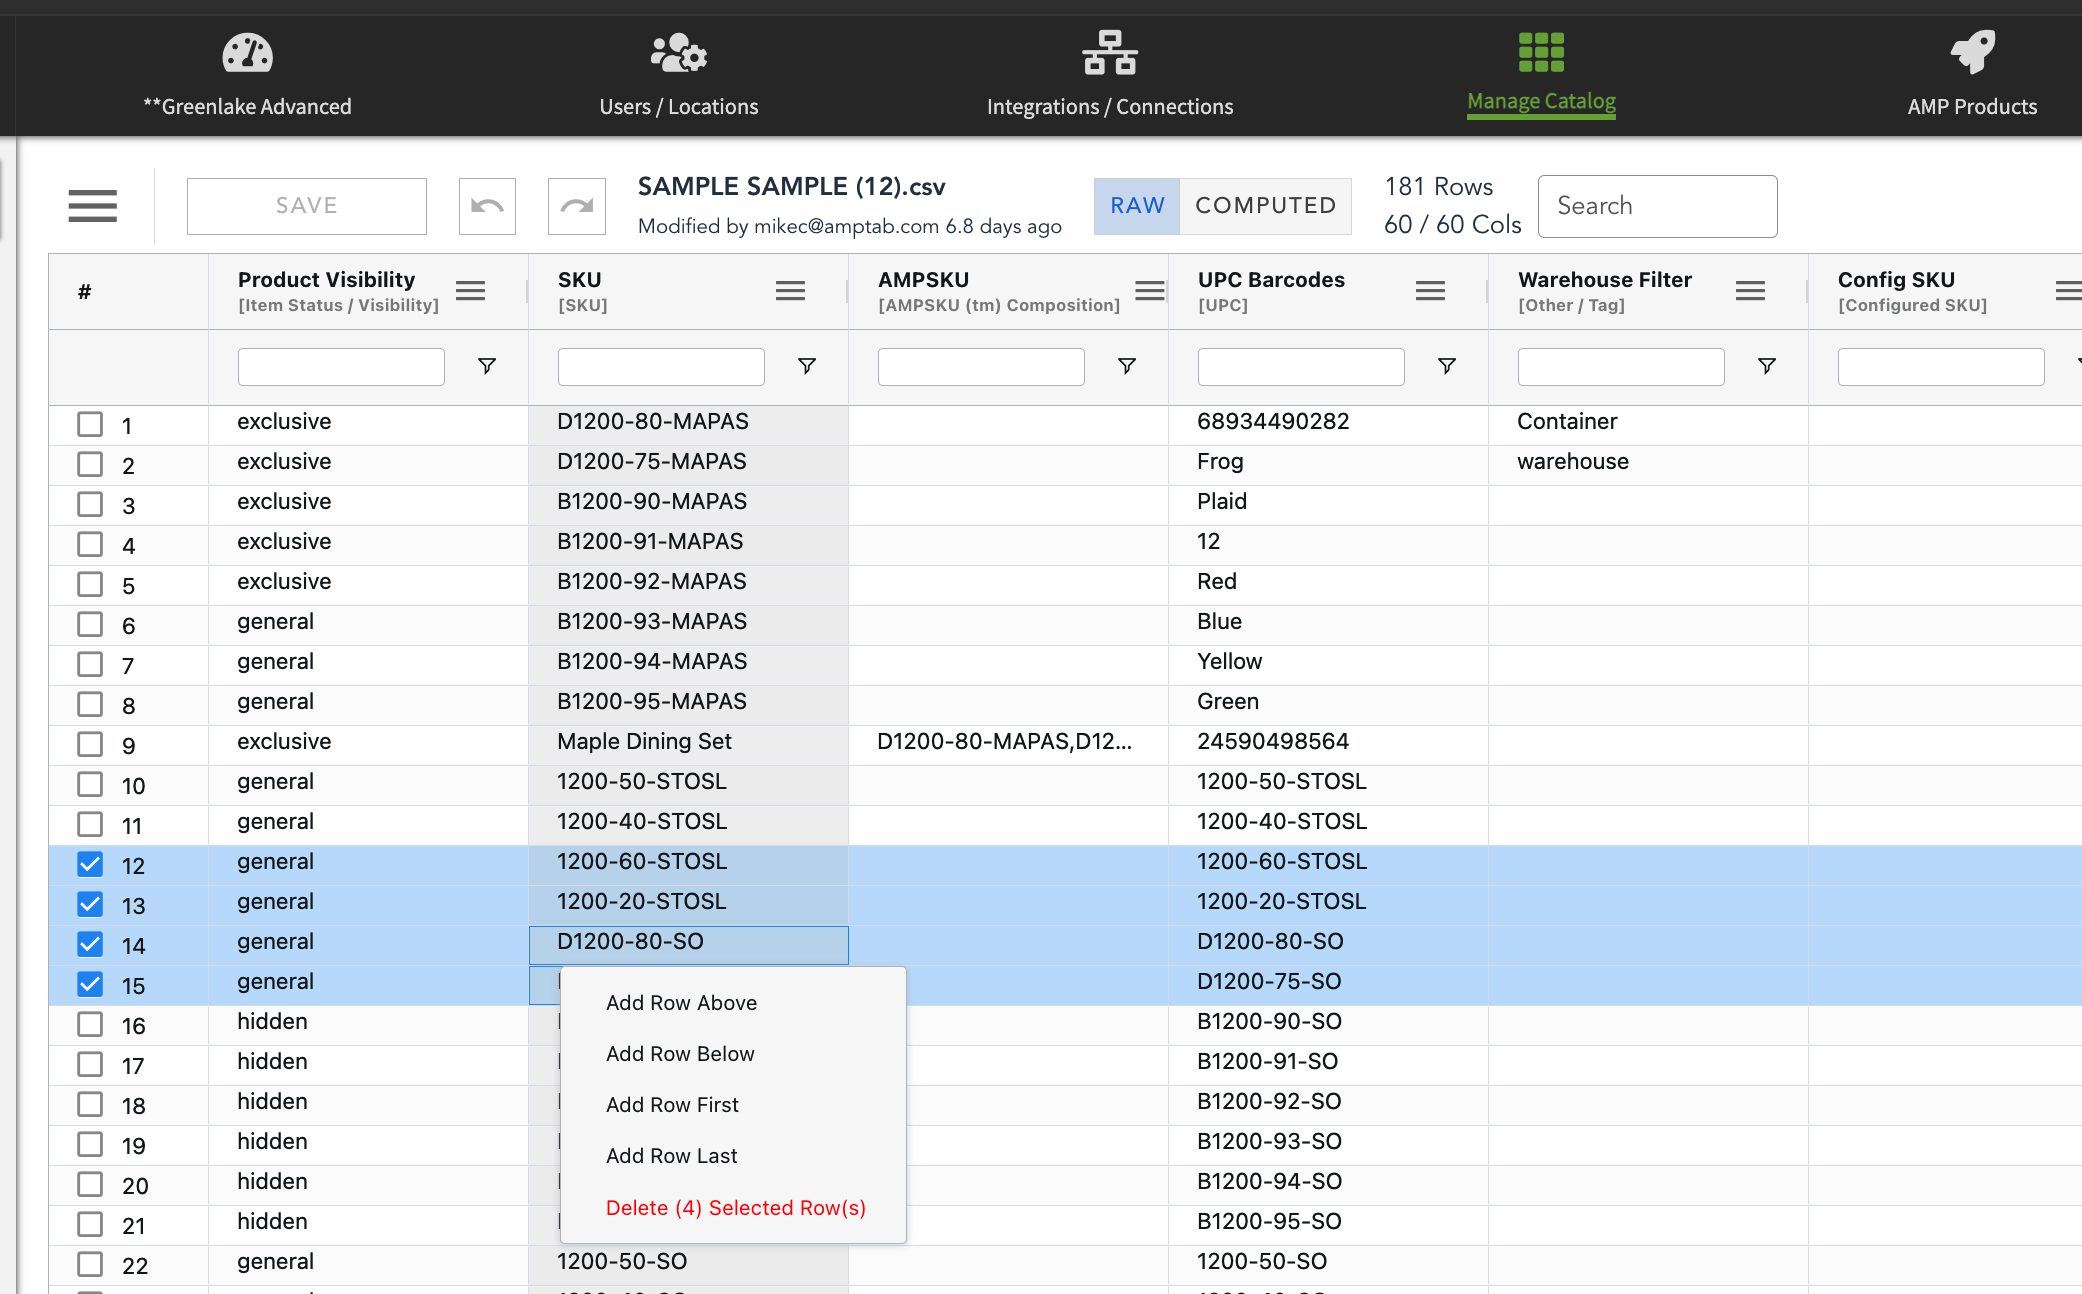Image resolution: width=2082 pixels, height=1294 pixels.
Task: Click the redo arrow button
Action: (x=577, y=206)
